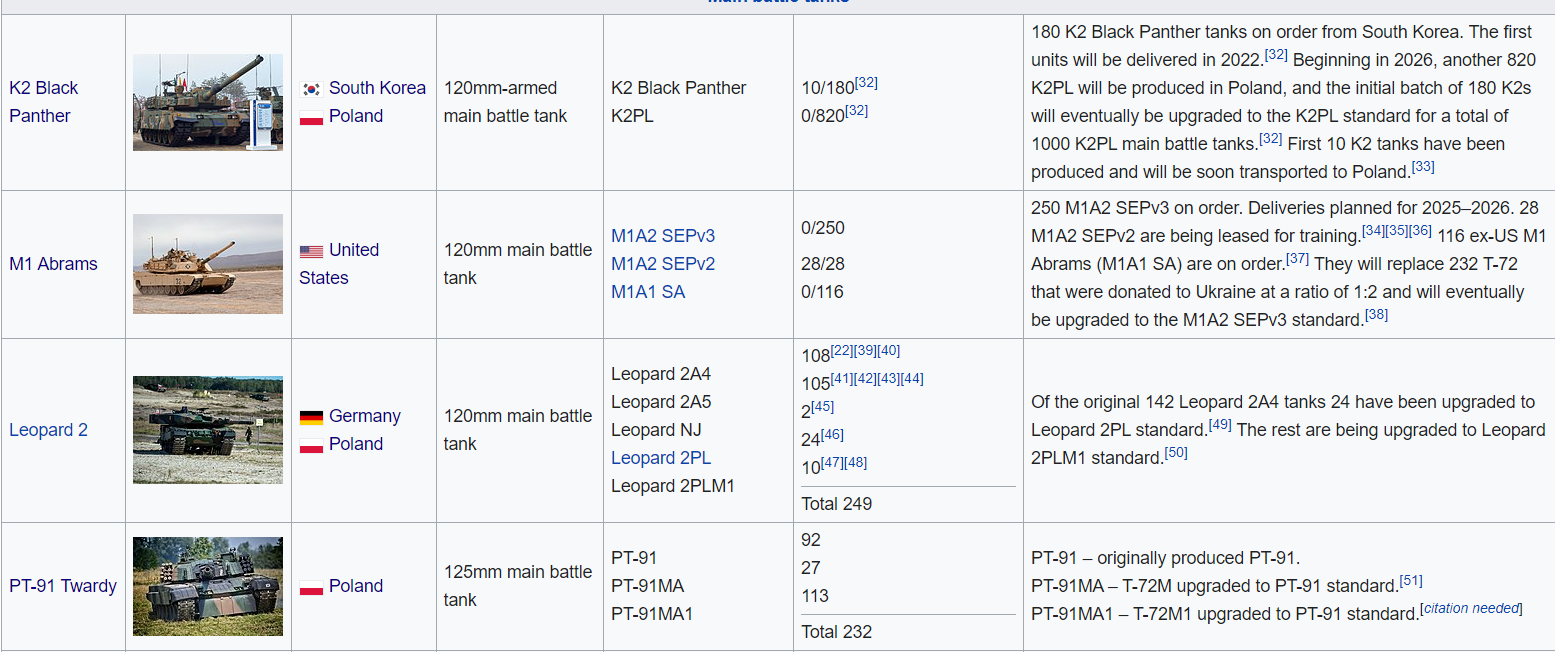Screen dimensions: 1555x652
Task: Open the Leopard 2 tank photo
Action: pos(208,430)
